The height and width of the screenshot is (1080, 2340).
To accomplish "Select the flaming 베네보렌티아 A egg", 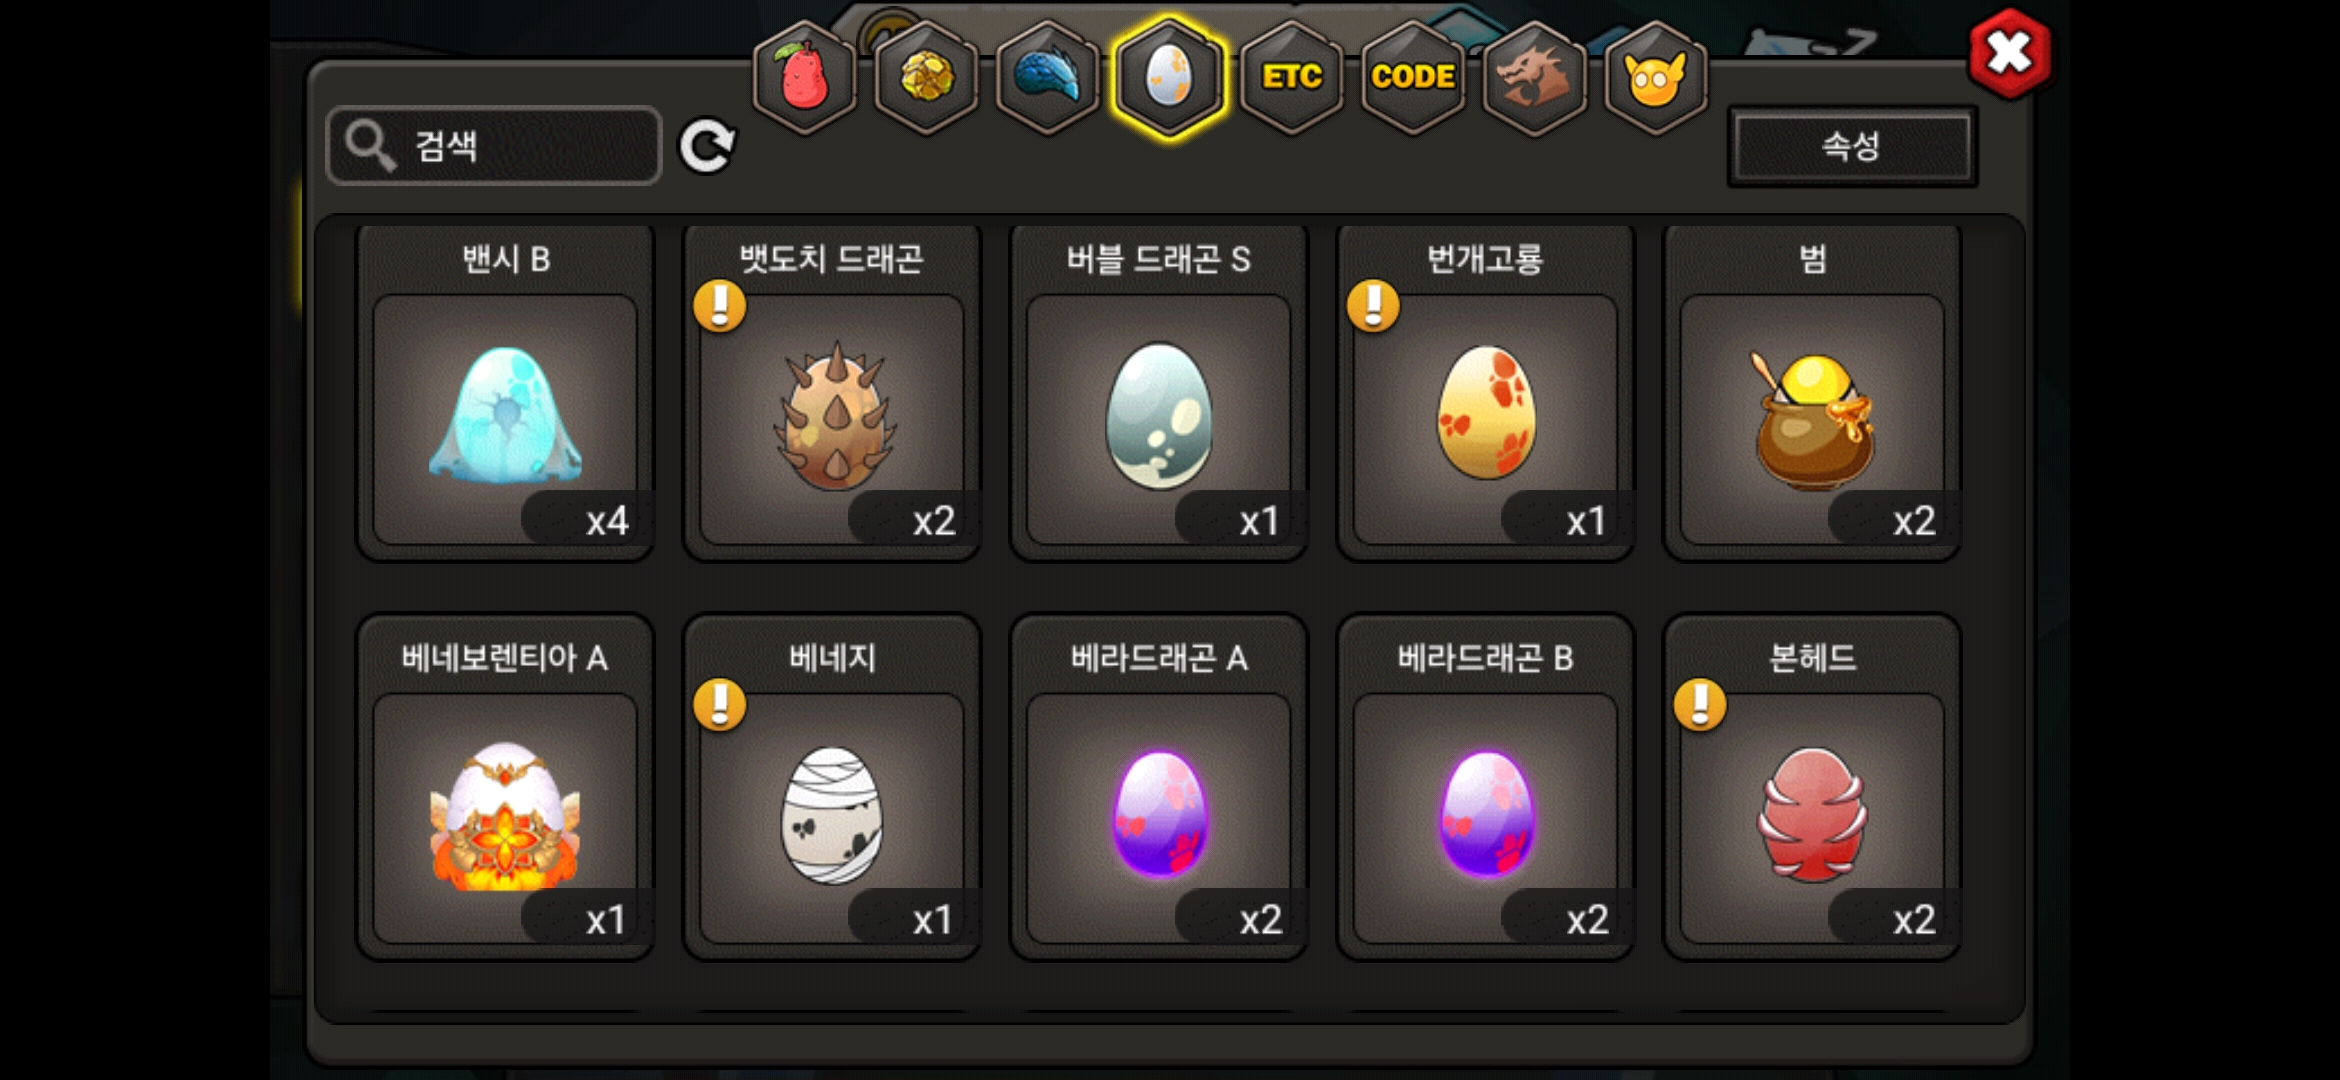I will tap(505, 788).
